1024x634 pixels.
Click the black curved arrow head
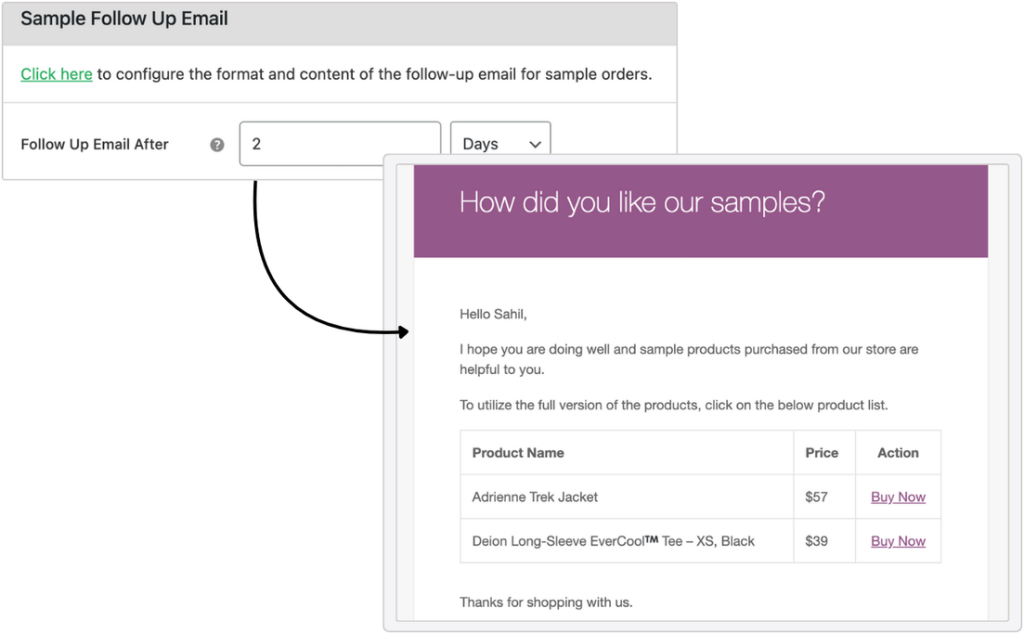coord(403,332)
